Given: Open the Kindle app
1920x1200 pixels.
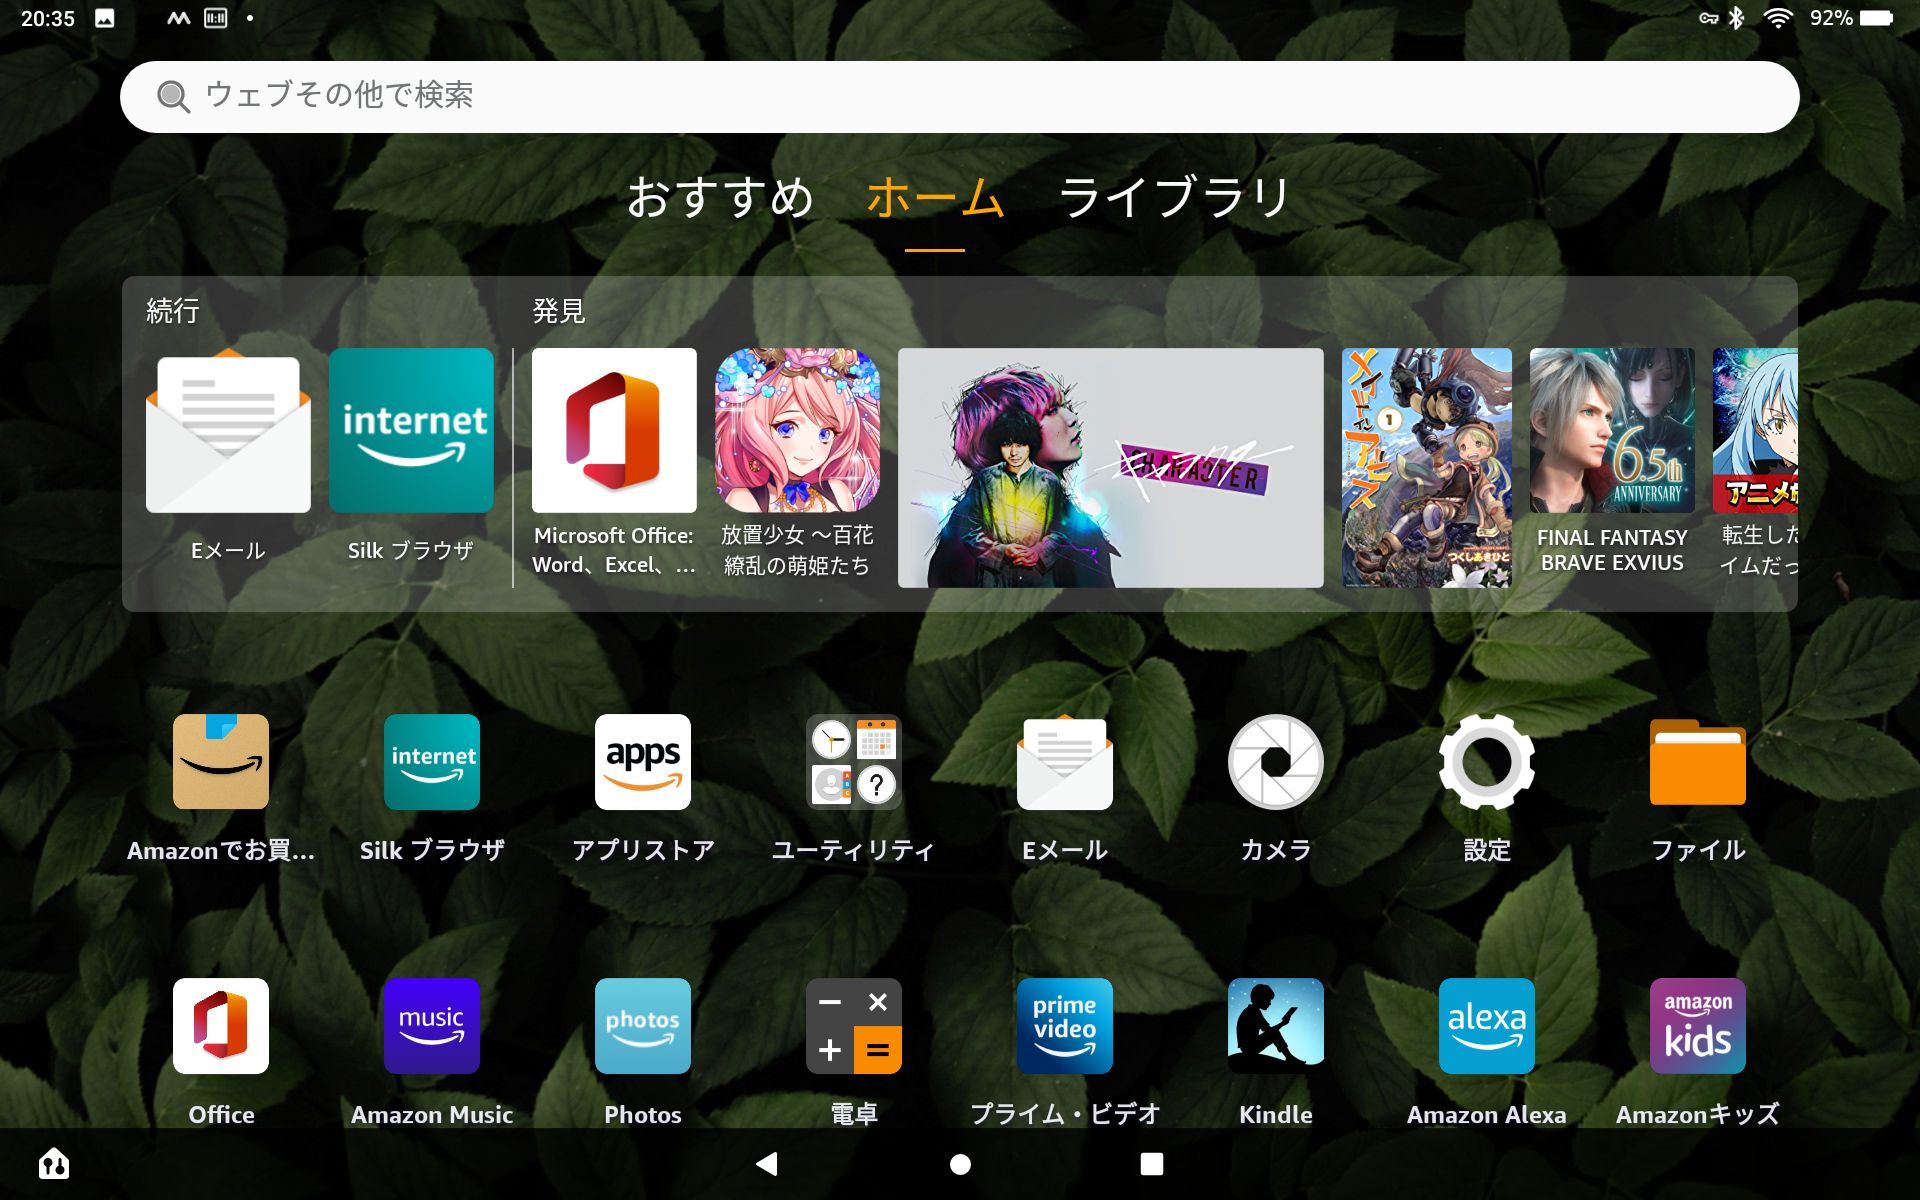Looking at the screenshot, I should pos(1275,1026).
